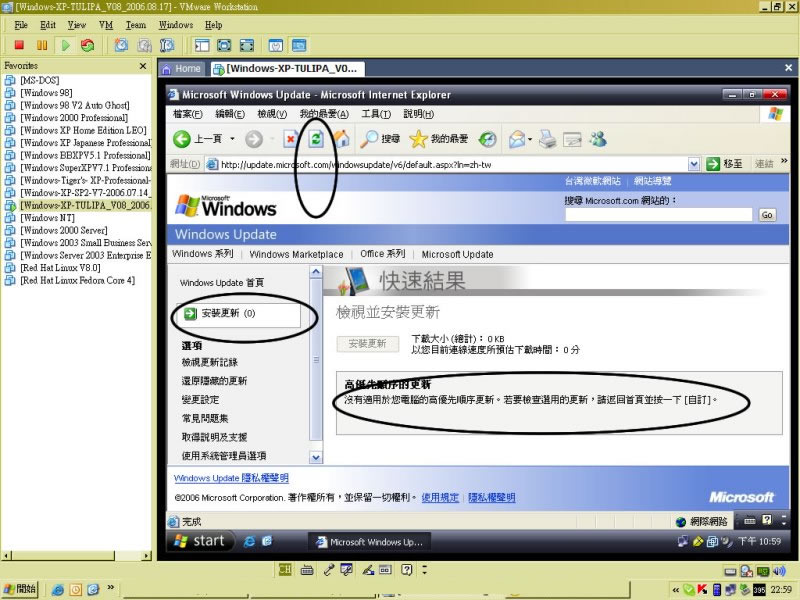Show VMware console view icon

click(x=299, y=45)
